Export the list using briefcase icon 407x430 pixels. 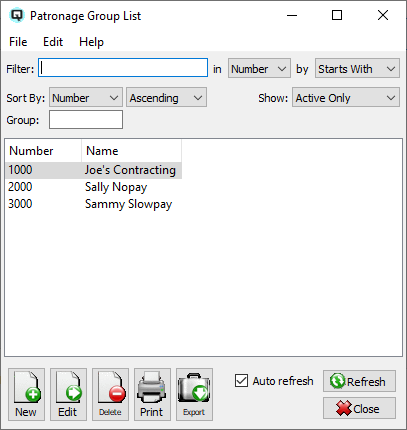pos(194,394)
